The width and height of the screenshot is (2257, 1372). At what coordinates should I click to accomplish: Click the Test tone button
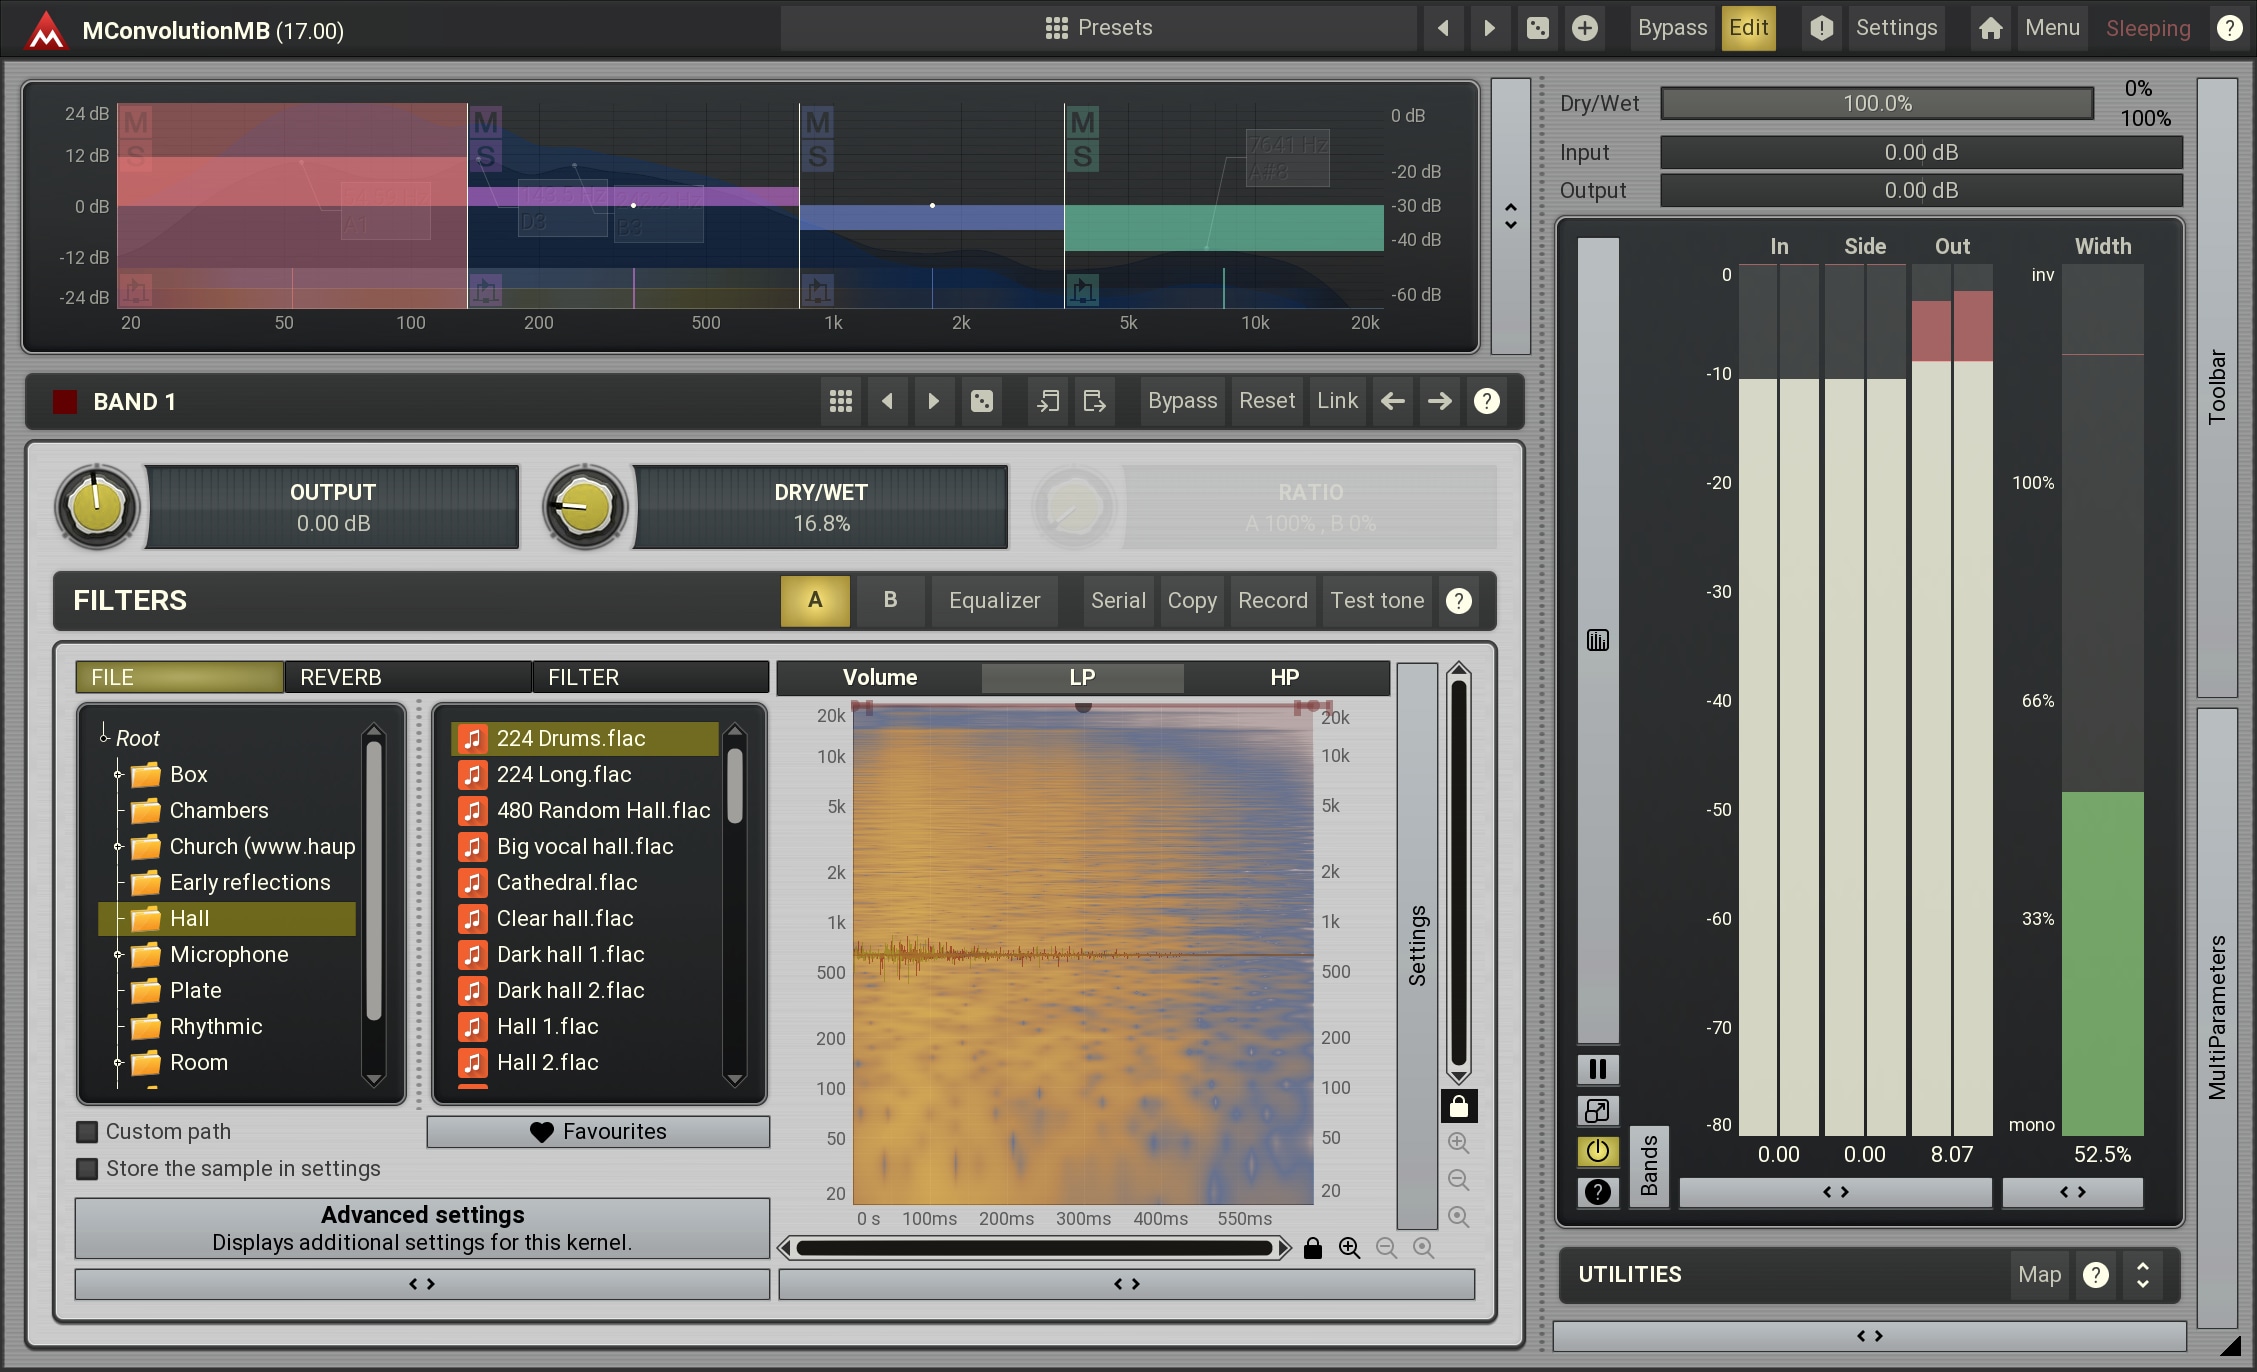coord(1376,600)
